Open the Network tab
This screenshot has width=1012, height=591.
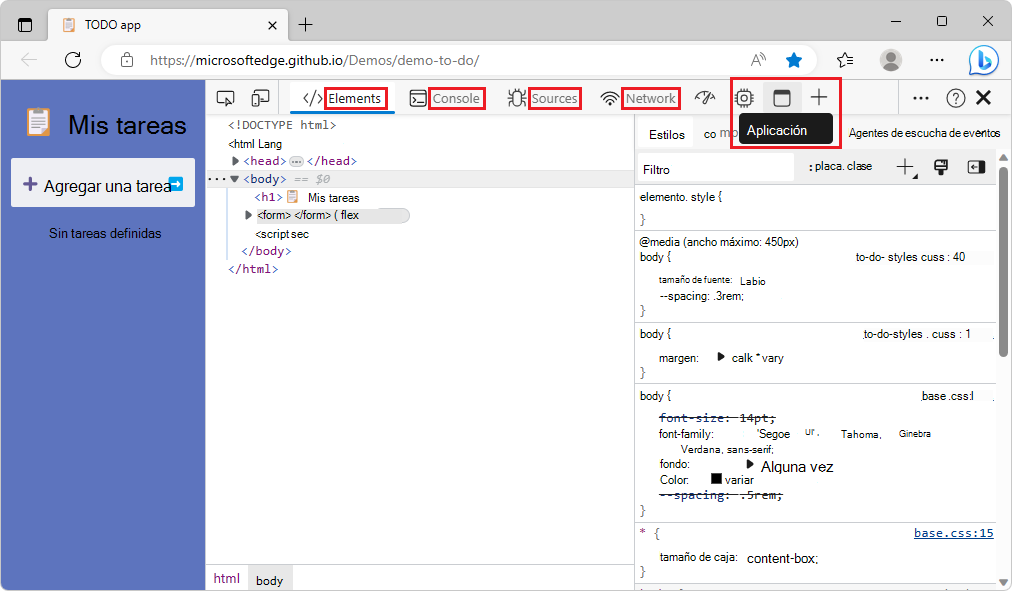(x=639, y=98)
